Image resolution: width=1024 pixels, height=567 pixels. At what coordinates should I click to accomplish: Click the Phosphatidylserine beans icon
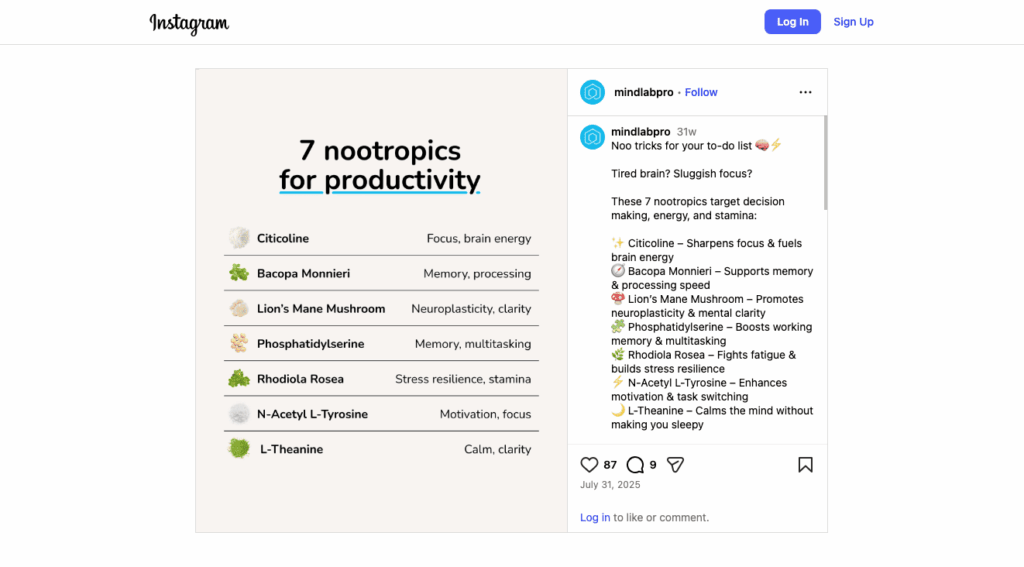coord(239,344)
